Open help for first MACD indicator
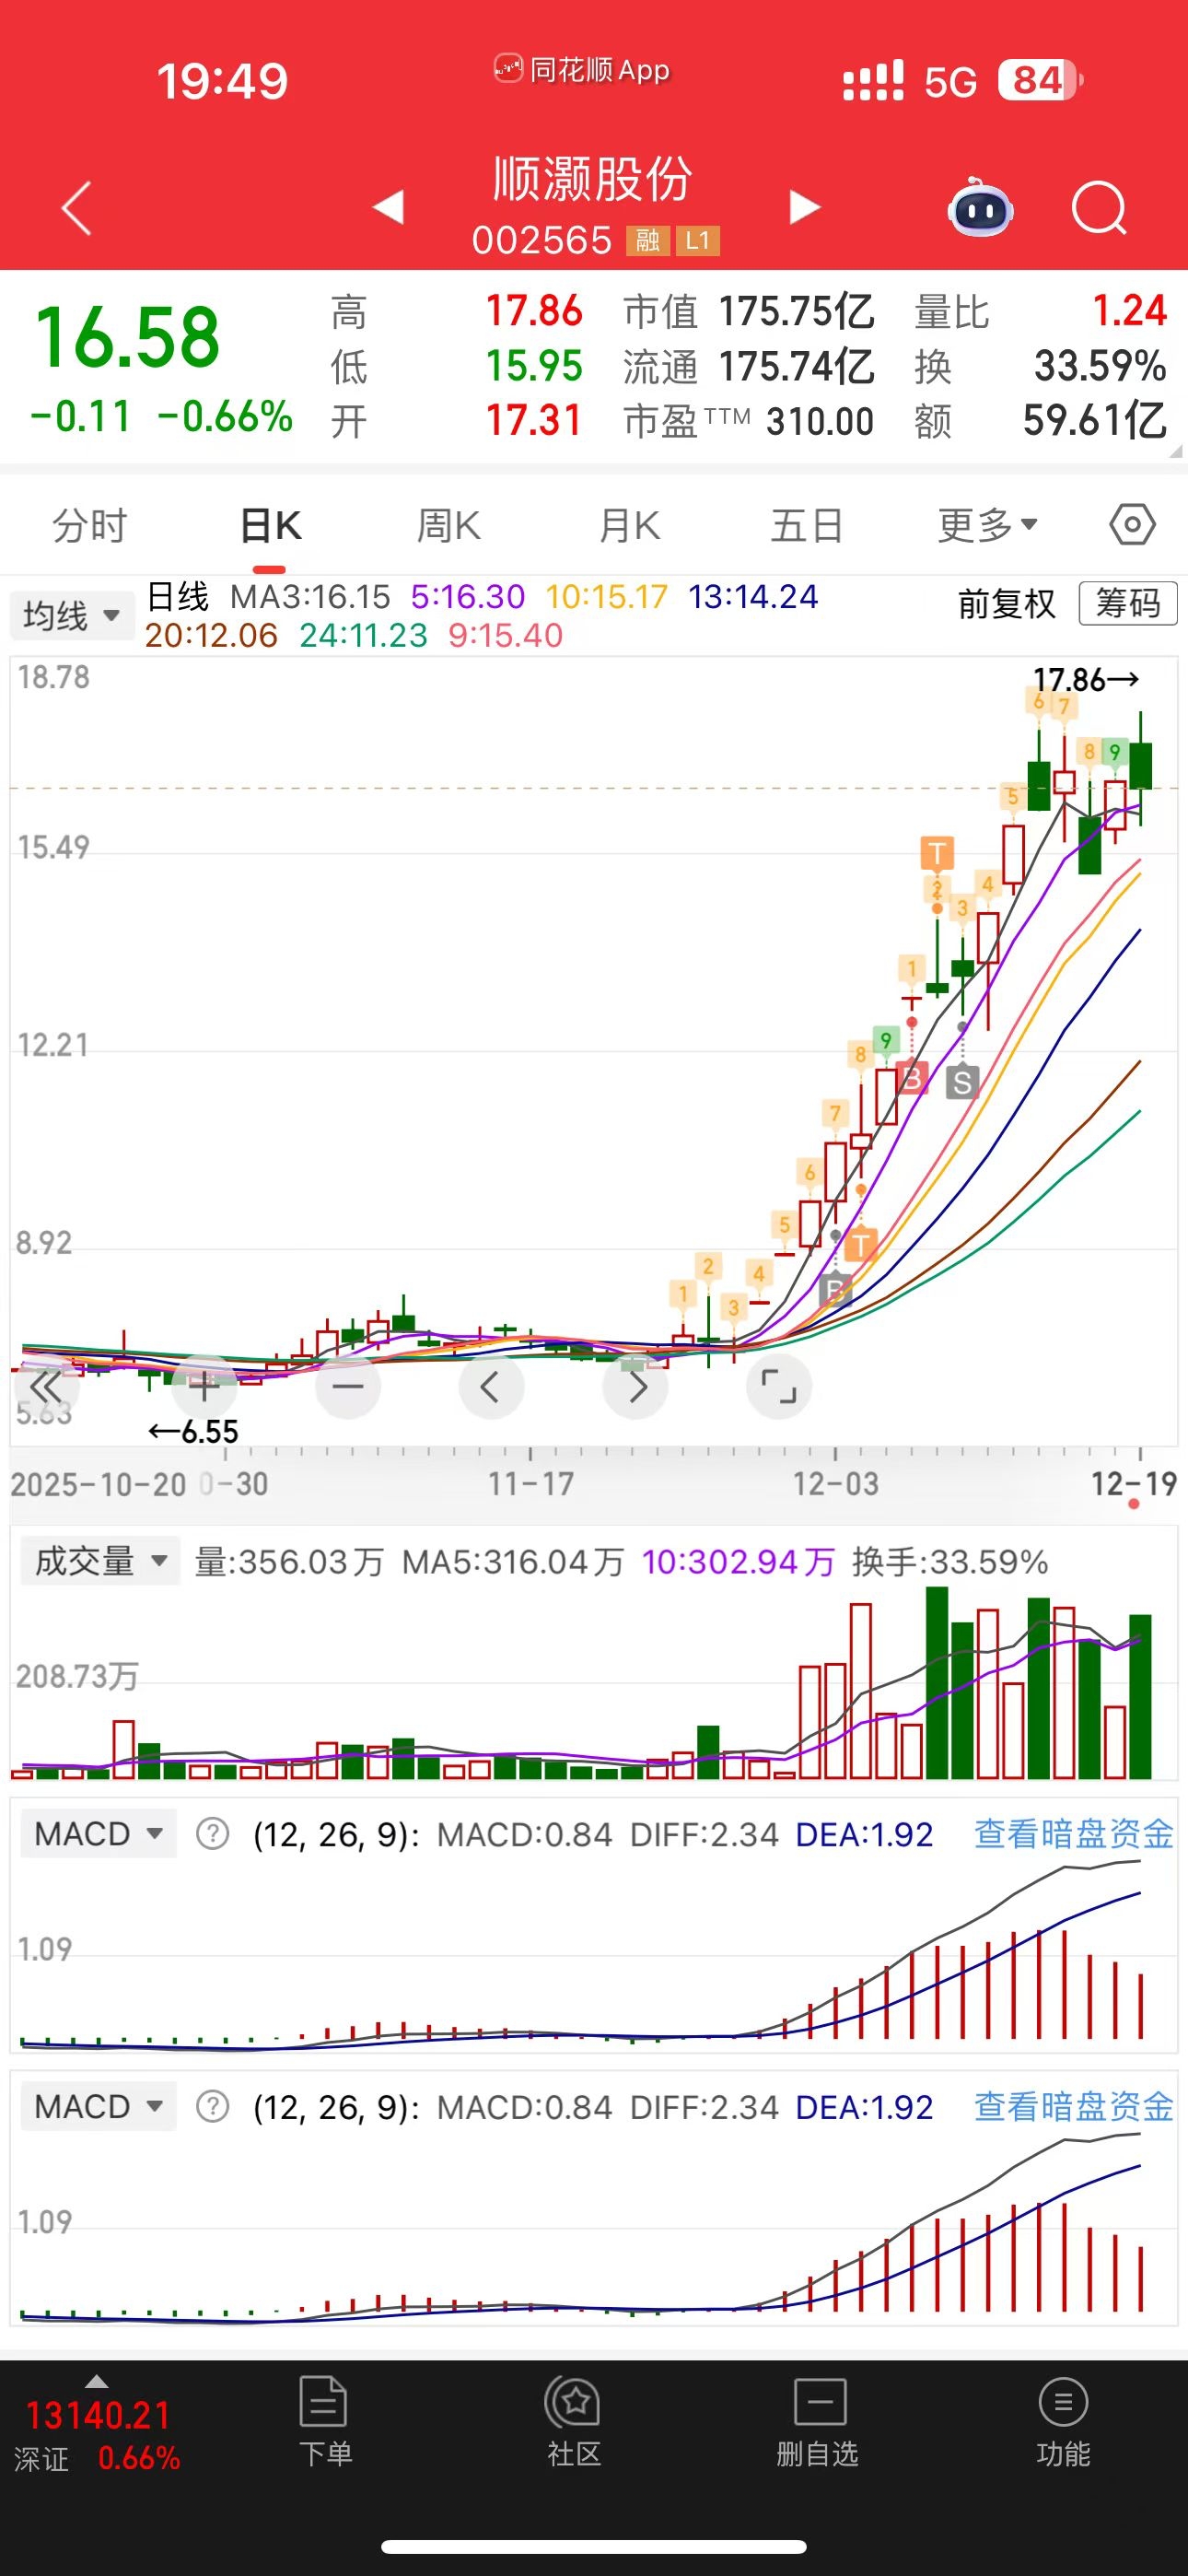 coord(212,1834)
